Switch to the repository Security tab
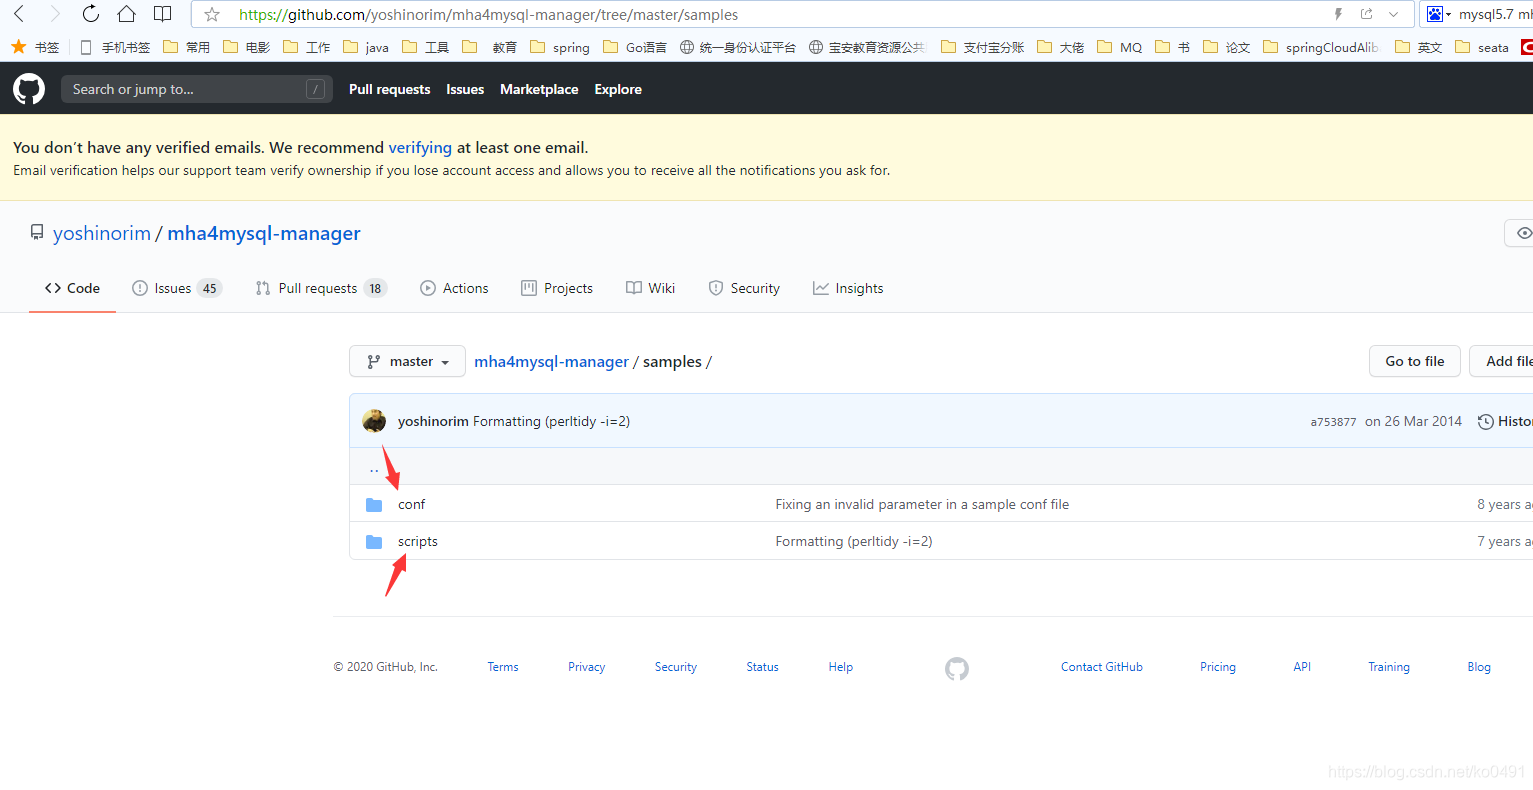Viewport: 1533px width, 790px height. tap(744, 288)
